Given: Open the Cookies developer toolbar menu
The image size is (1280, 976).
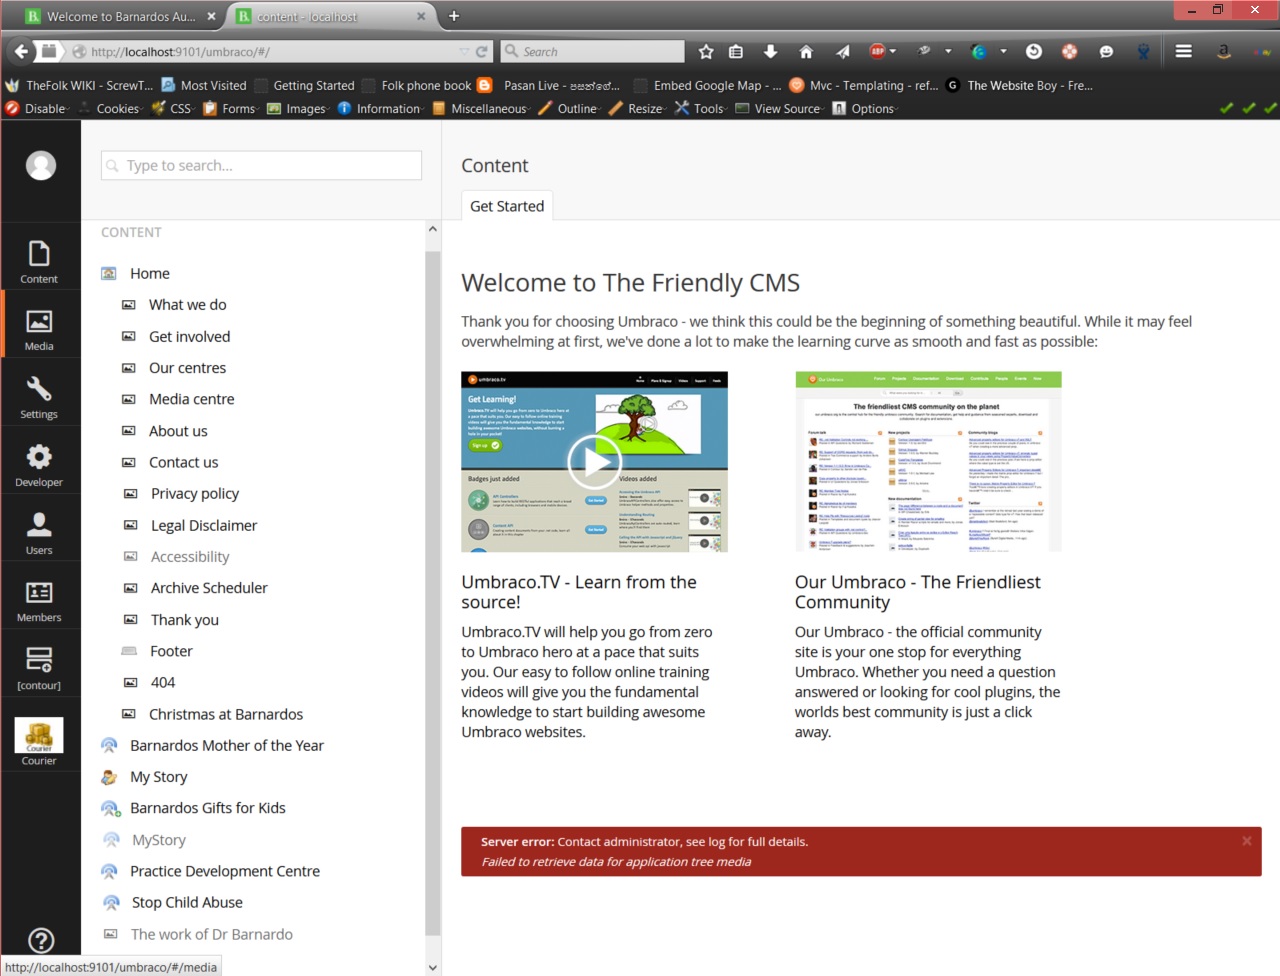Looking at the screenshot, I should point(112,108).
